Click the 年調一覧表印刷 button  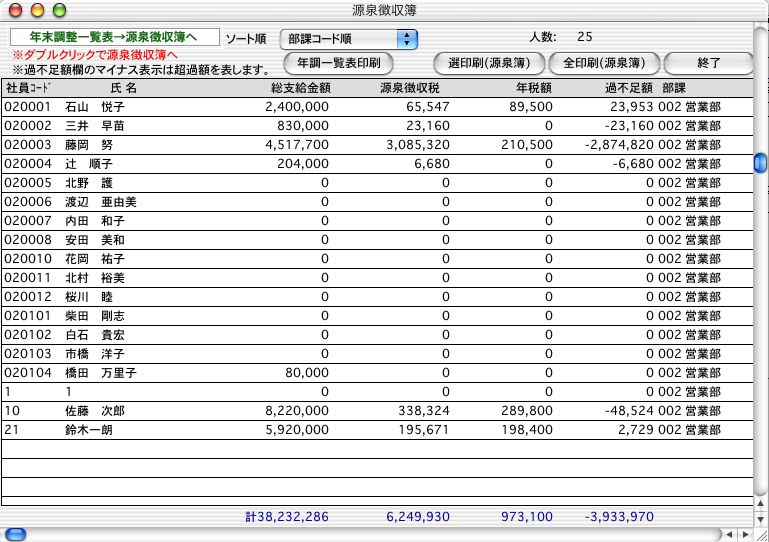pos(338,63)
